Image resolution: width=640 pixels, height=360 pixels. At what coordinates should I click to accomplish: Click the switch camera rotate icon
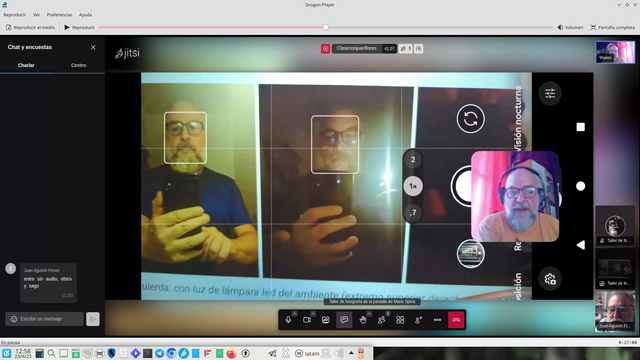(x=471, y=119)
